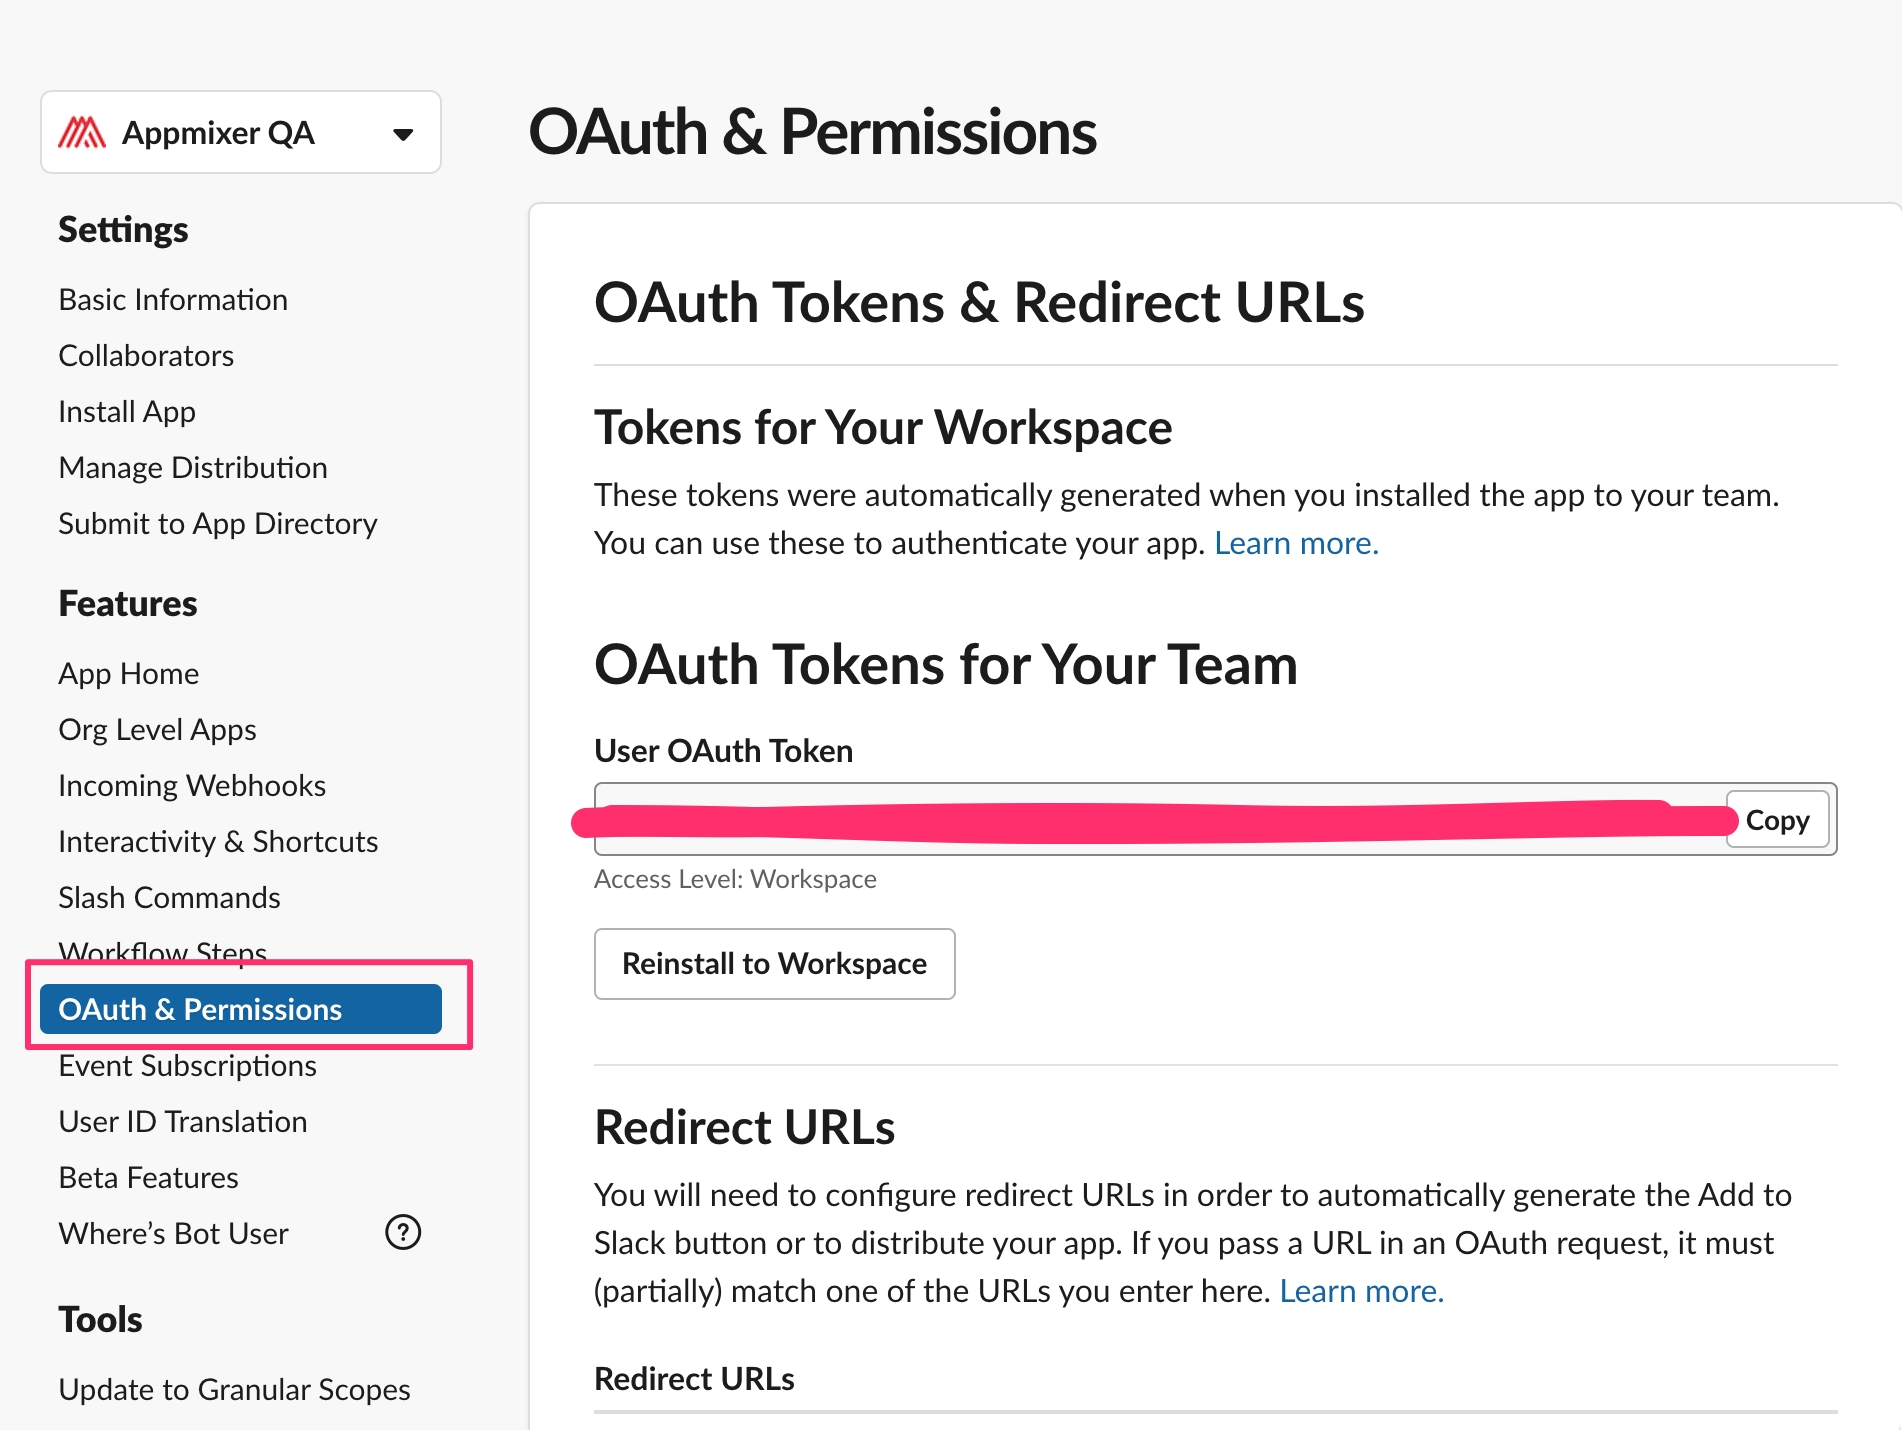Open App Home feature page
The width and height of the screenshot is (1902, 1430).
(128, 674)
